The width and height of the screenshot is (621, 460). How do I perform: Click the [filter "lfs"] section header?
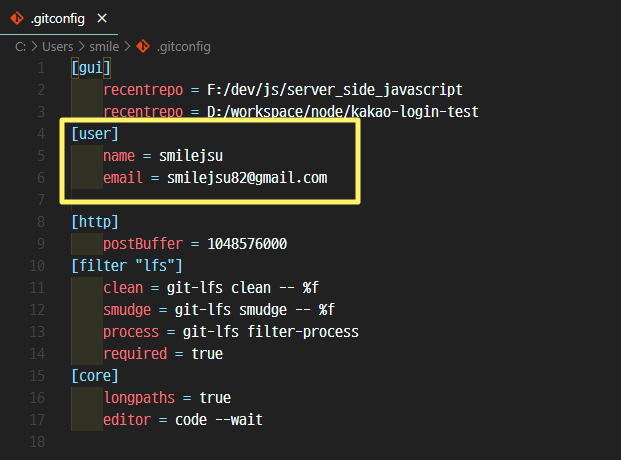click(127, 265)
